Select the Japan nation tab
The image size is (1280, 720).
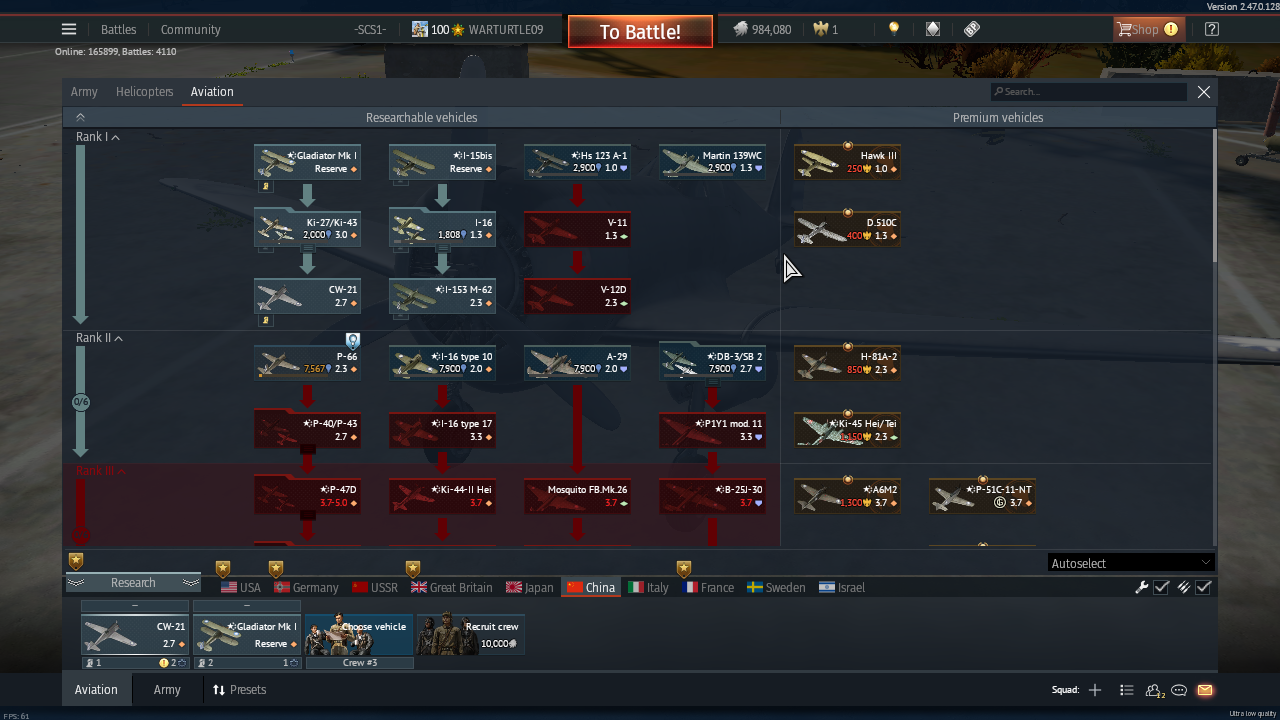530,587
